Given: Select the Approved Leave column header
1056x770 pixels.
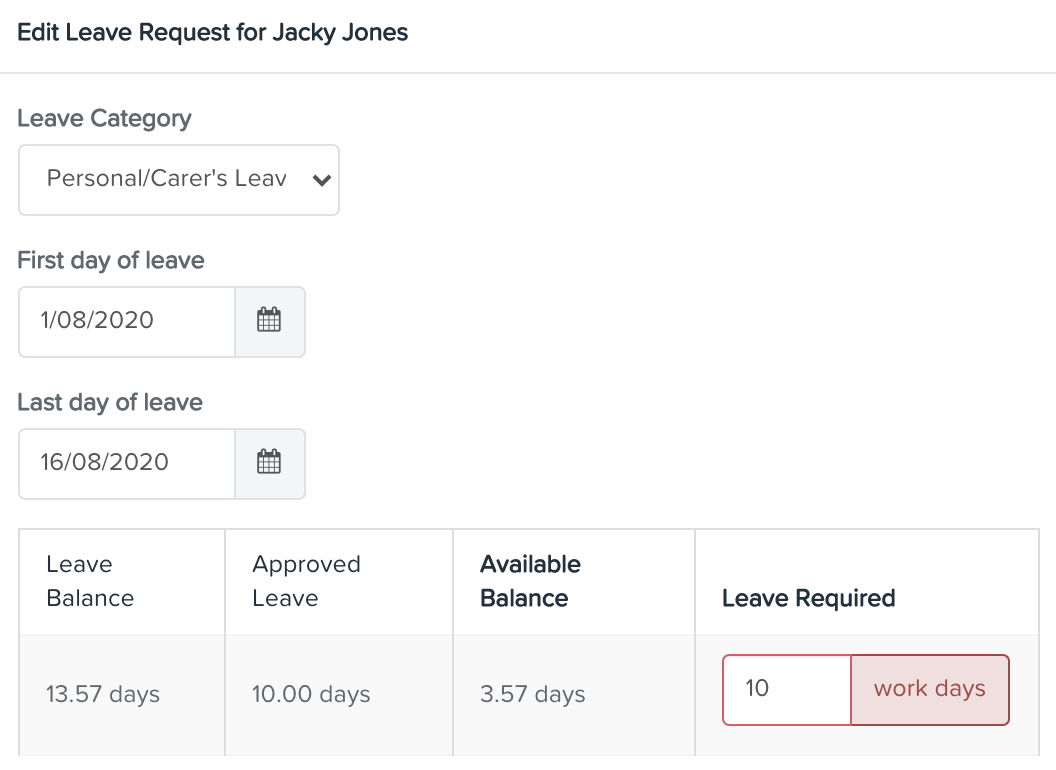Looking at the screenshot, I should [x=306, y=581].
